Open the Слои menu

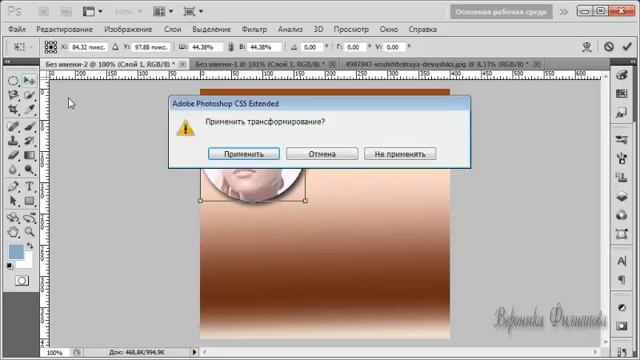(x=173, y=29)
